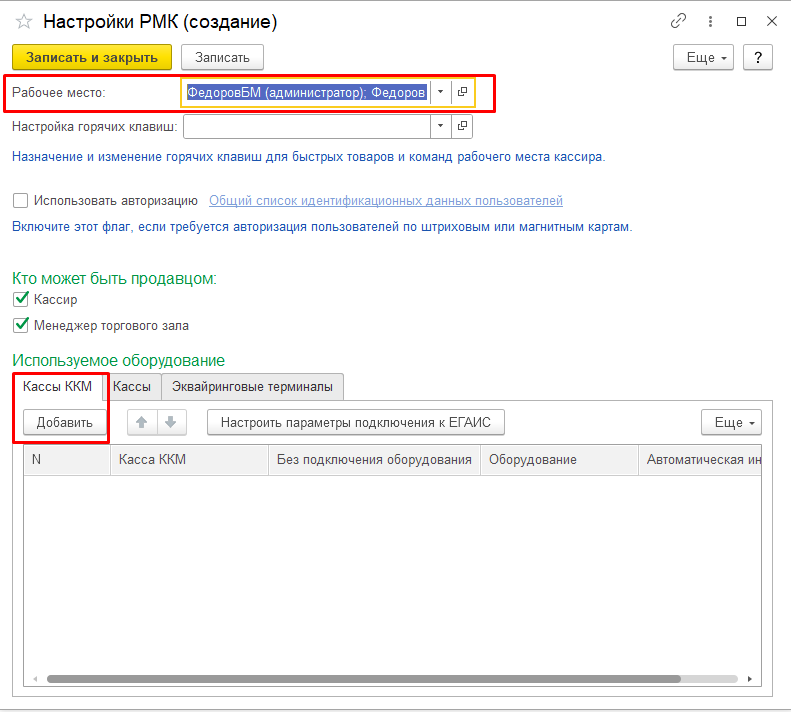This screenshot has height=712, width=791.
Task: Open the vertical dots window menu
Action: click(x=711, y=21)
